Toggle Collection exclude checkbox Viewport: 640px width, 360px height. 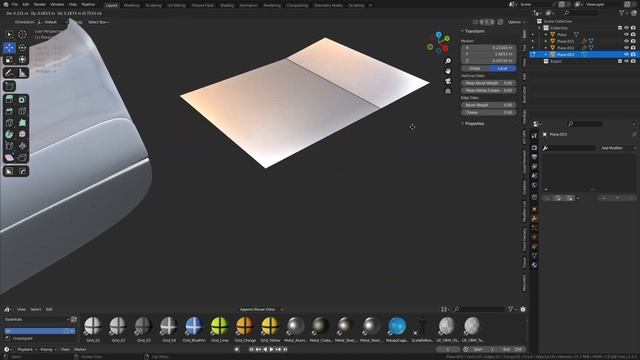[x=620, y=28]
